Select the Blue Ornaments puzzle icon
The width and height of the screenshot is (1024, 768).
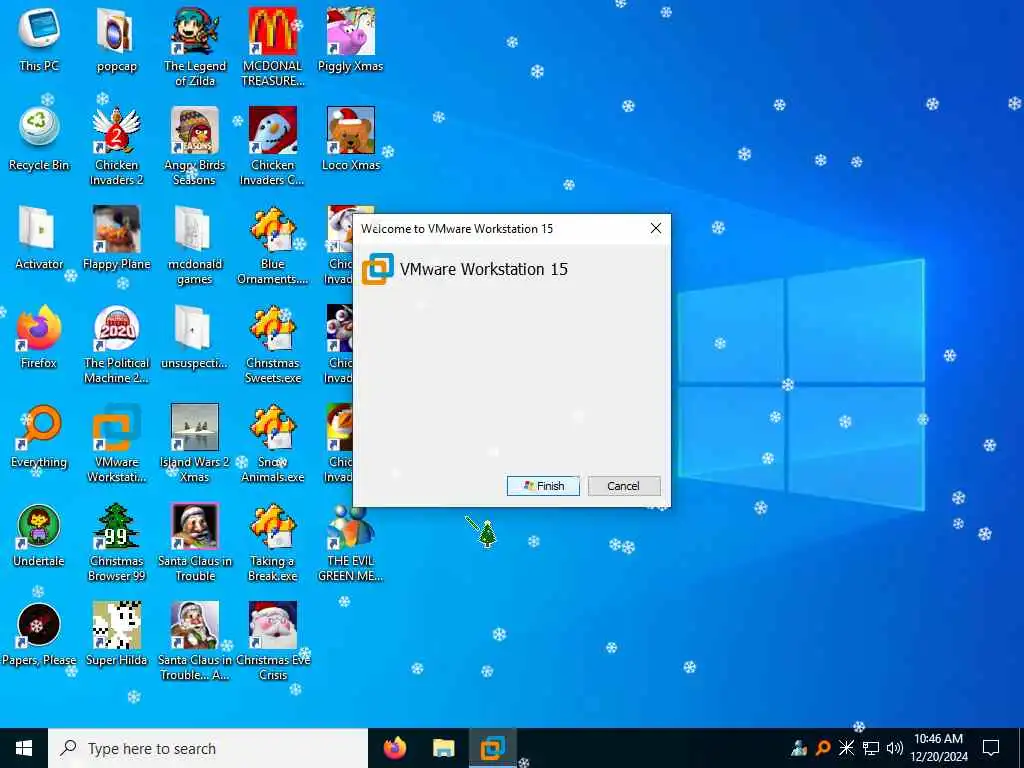coord(272,246)
